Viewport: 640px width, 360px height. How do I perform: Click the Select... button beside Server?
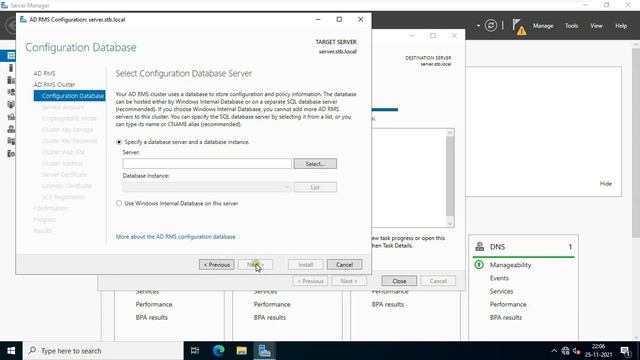[315, 164]
